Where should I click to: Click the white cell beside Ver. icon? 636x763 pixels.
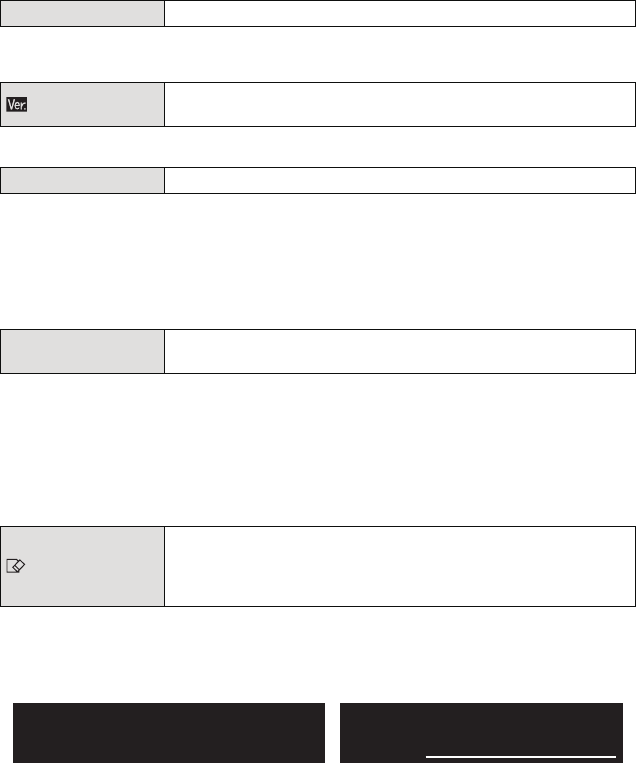399,104
